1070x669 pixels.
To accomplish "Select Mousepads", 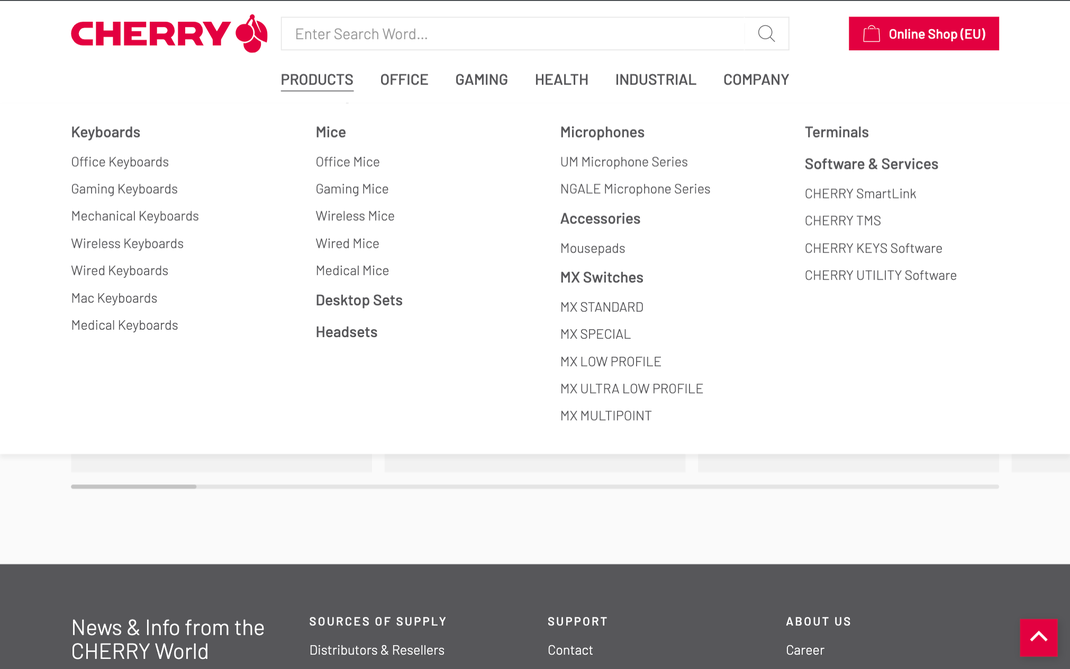I will pos(592,248).
